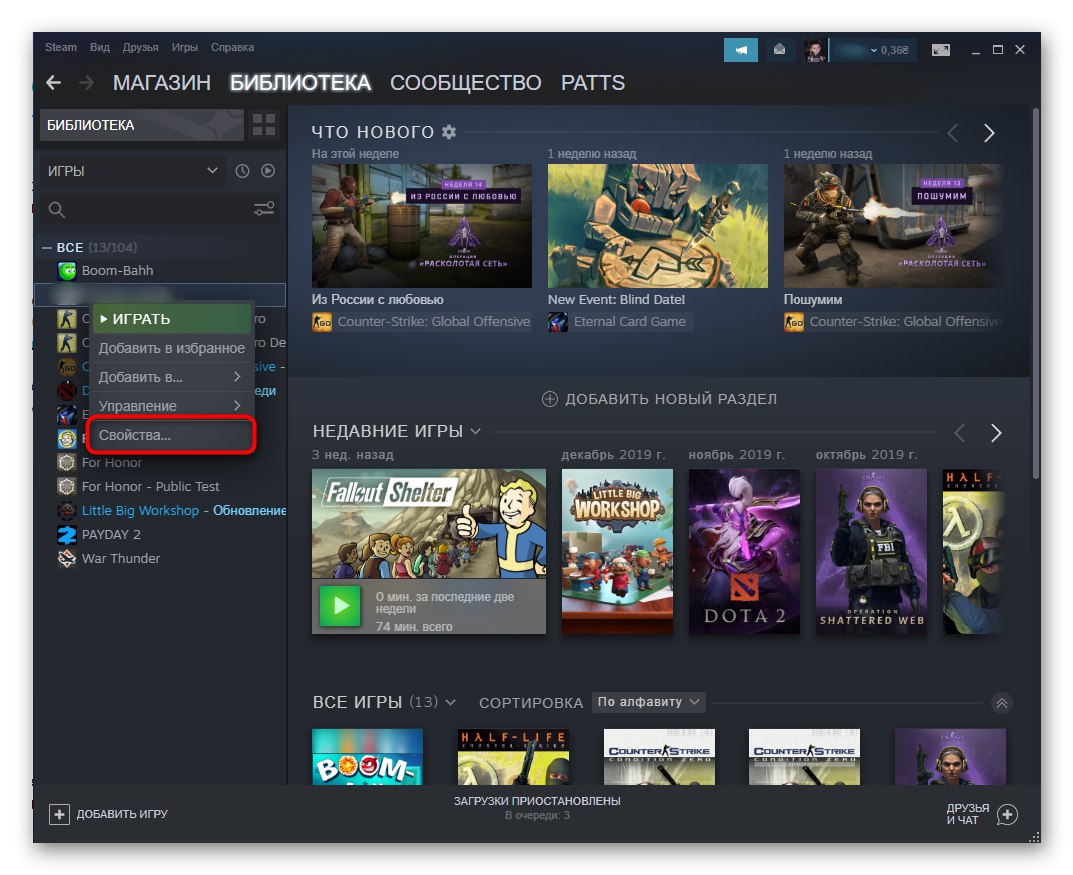Image resolution: width=1073 pixels, height=875 pixels.
Task: Select Добавить в избранное menu entry
Action: click(171, 348)
